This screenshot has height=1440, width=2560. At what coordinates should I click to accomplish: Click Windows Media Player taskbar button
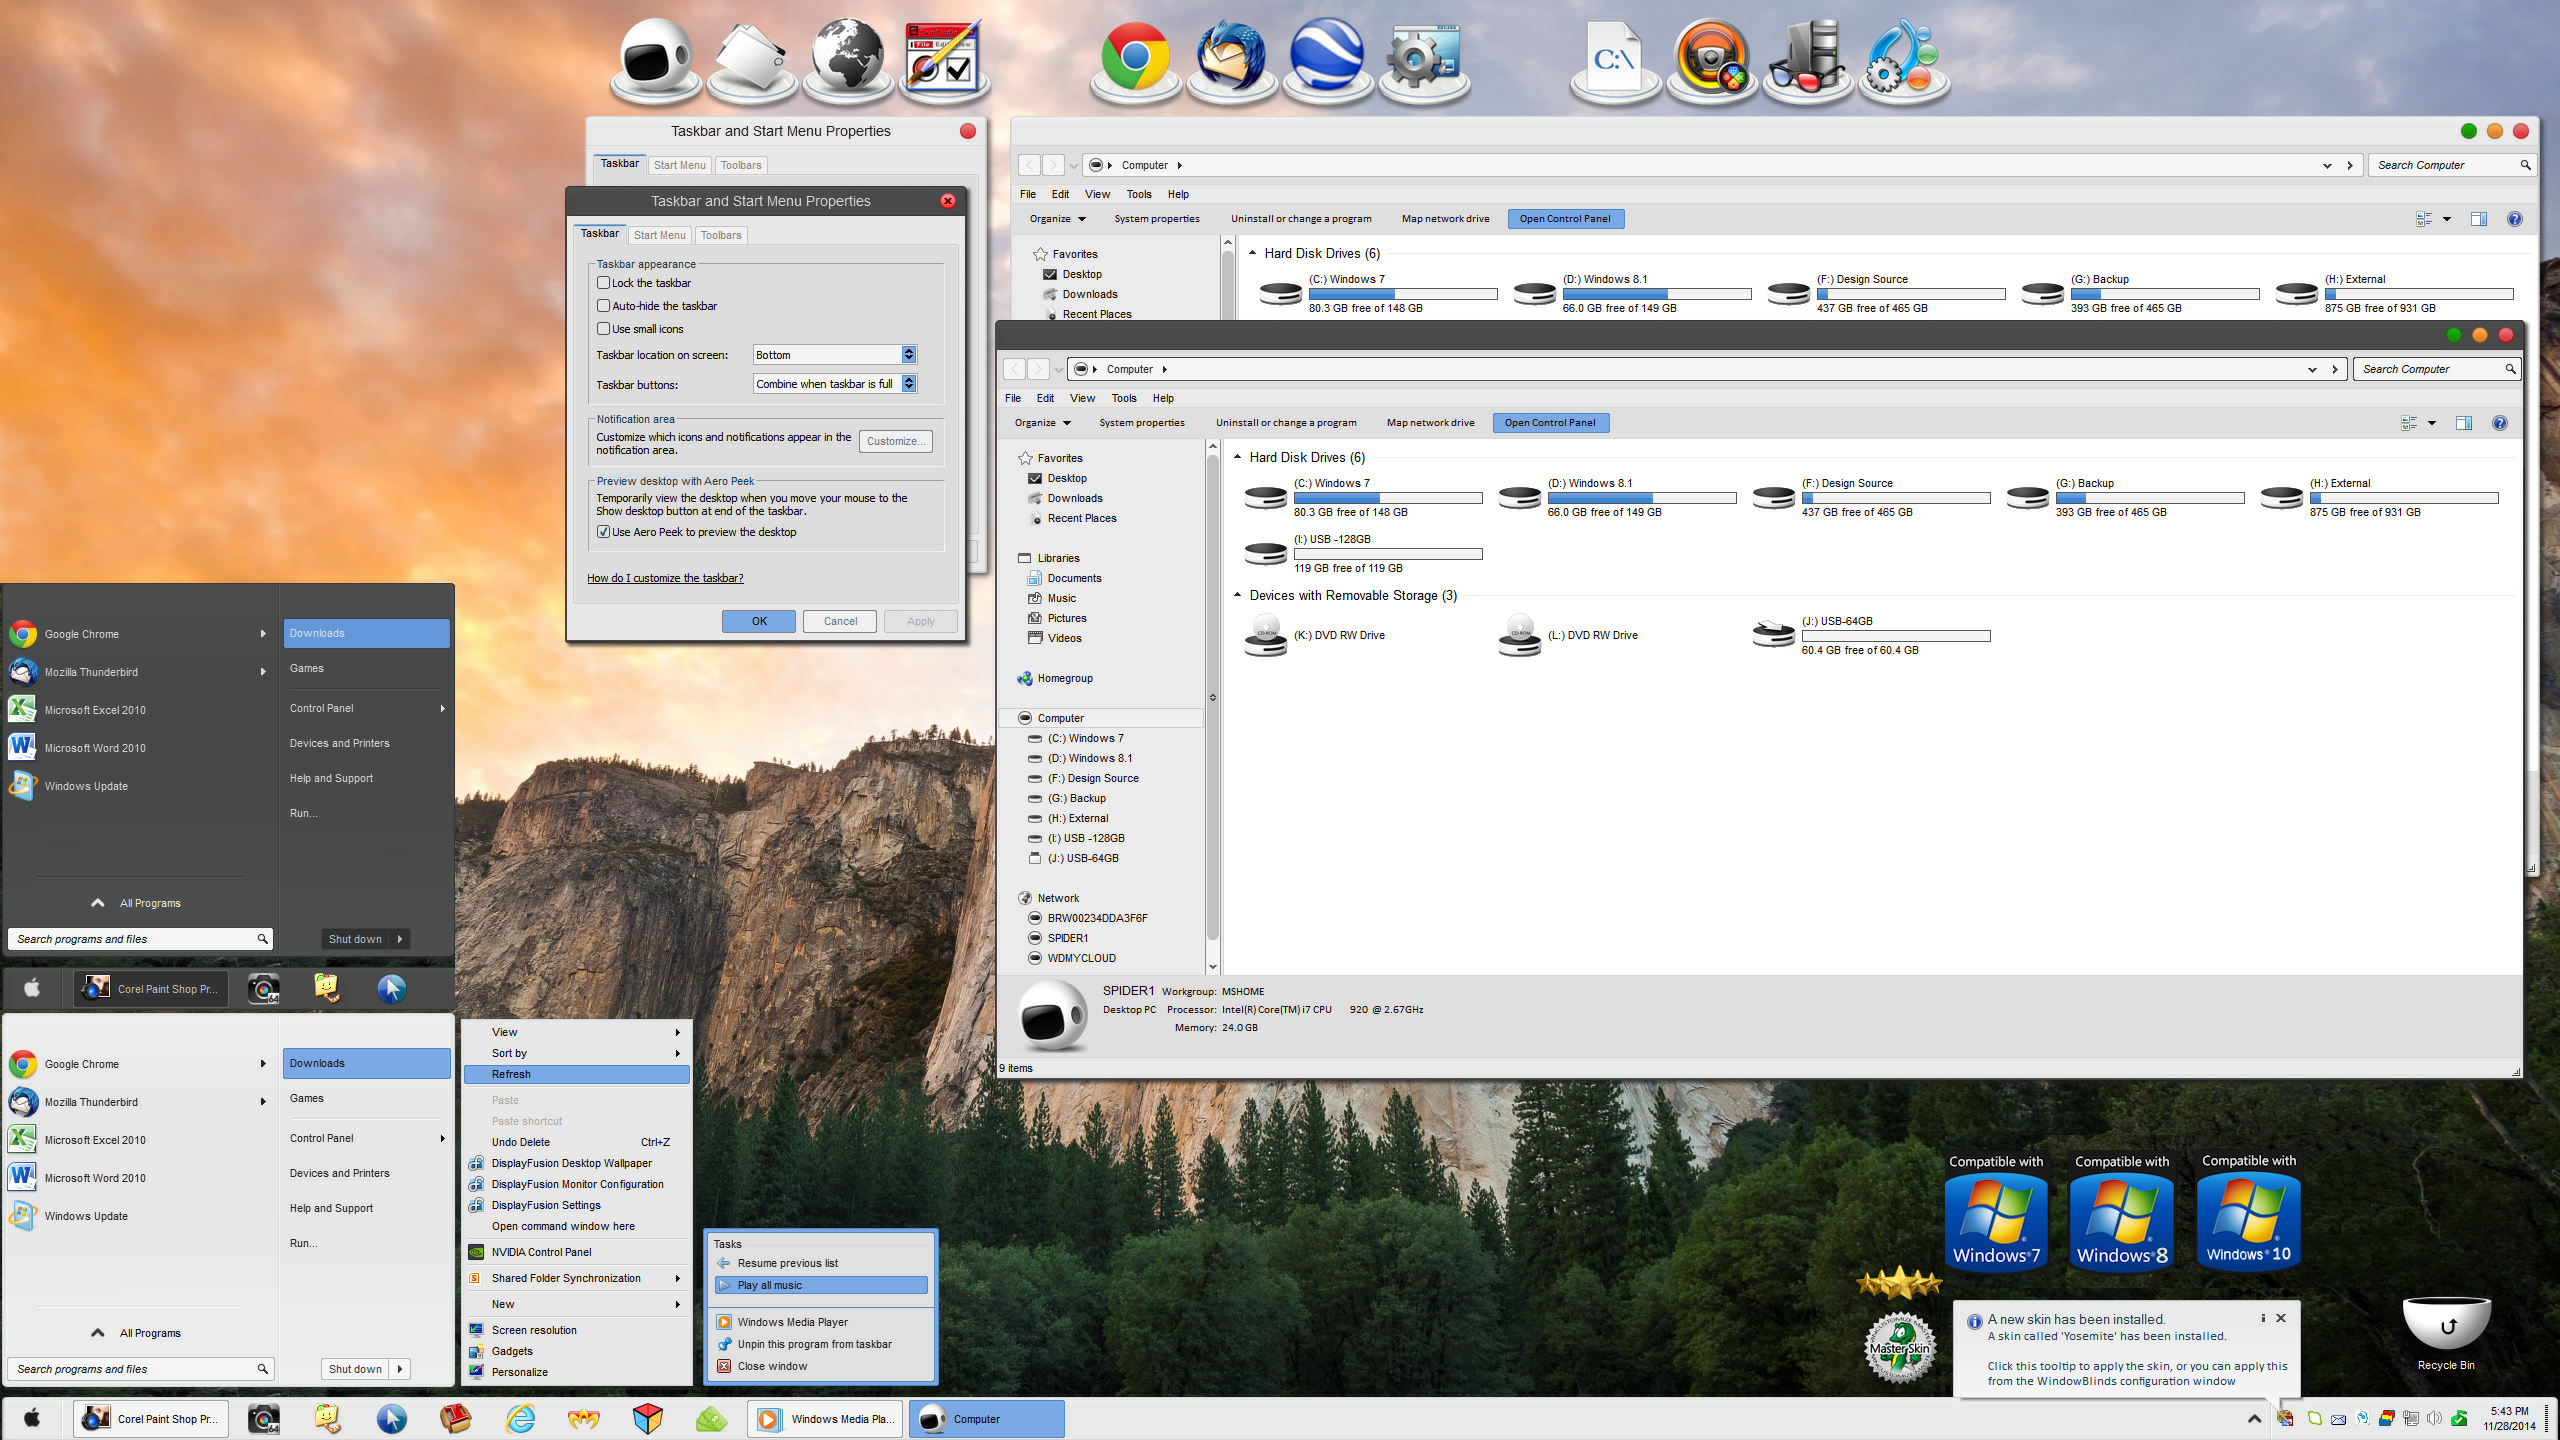(825, 1419)
